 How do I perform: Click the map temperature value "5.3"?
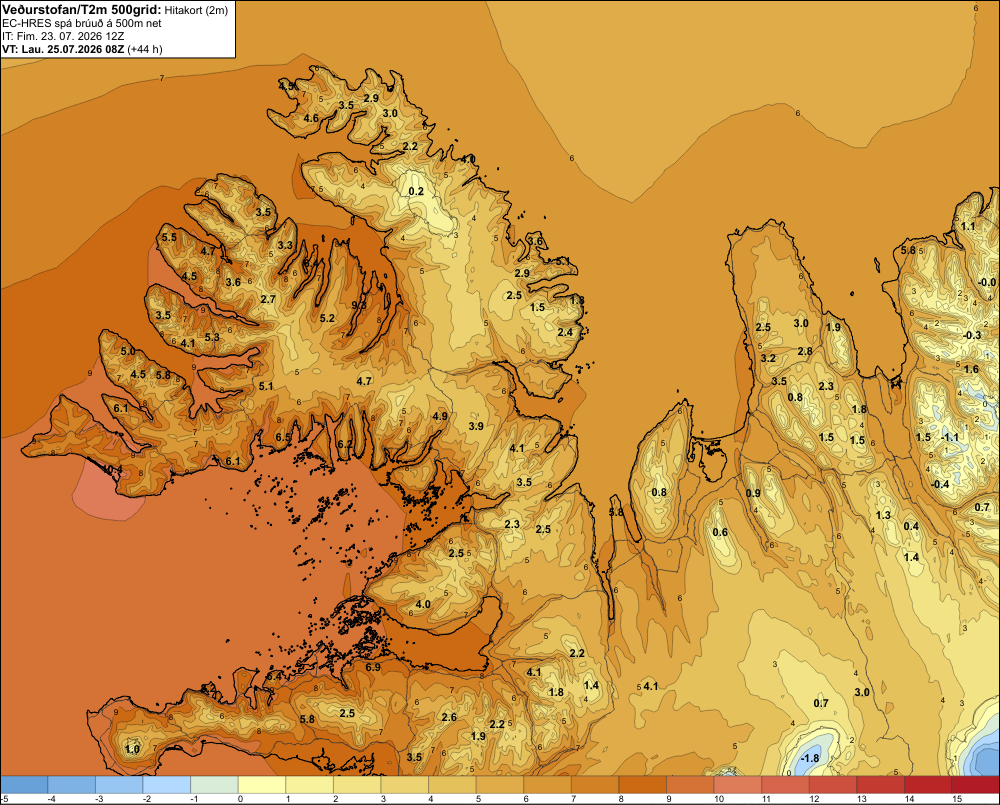[212, 337]
